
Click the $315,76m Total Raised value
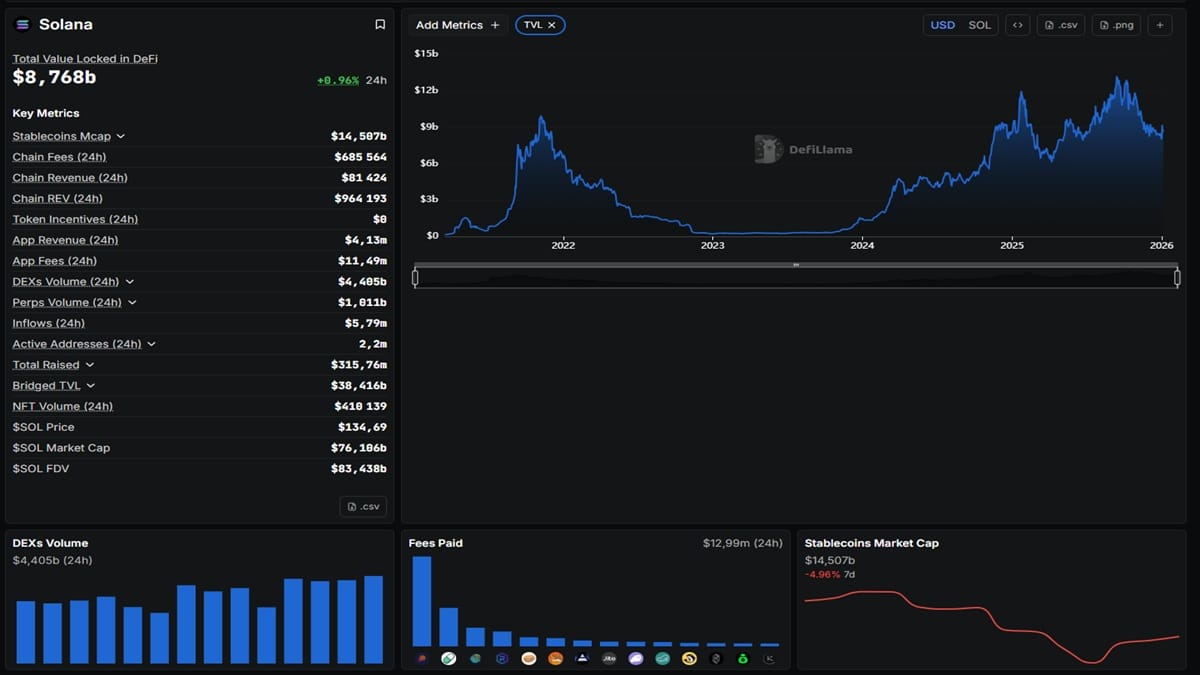click(359, 365)
